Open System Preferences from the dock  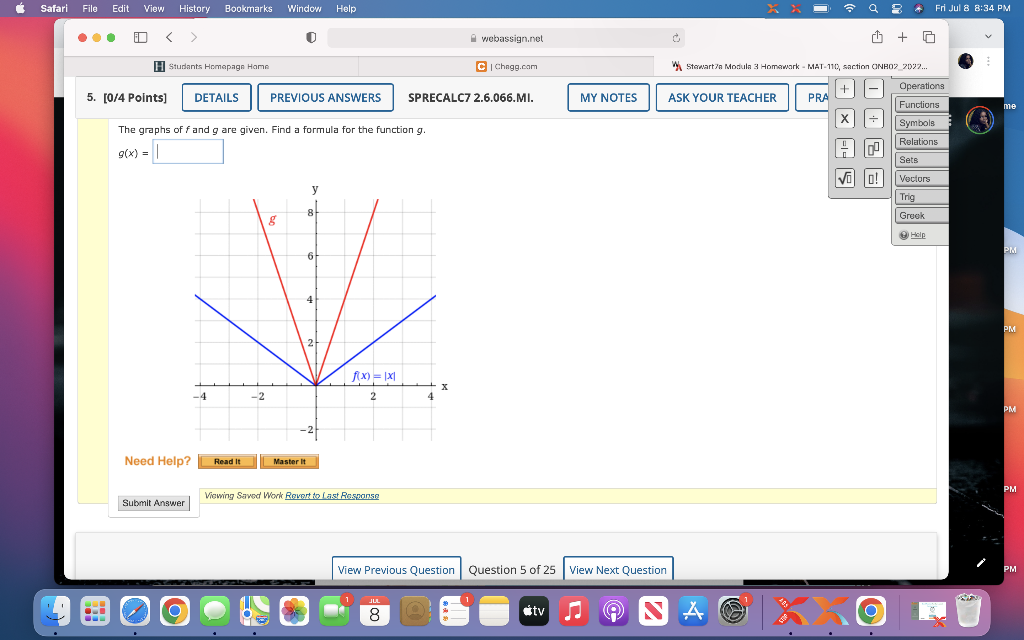[x=733, y=611]
